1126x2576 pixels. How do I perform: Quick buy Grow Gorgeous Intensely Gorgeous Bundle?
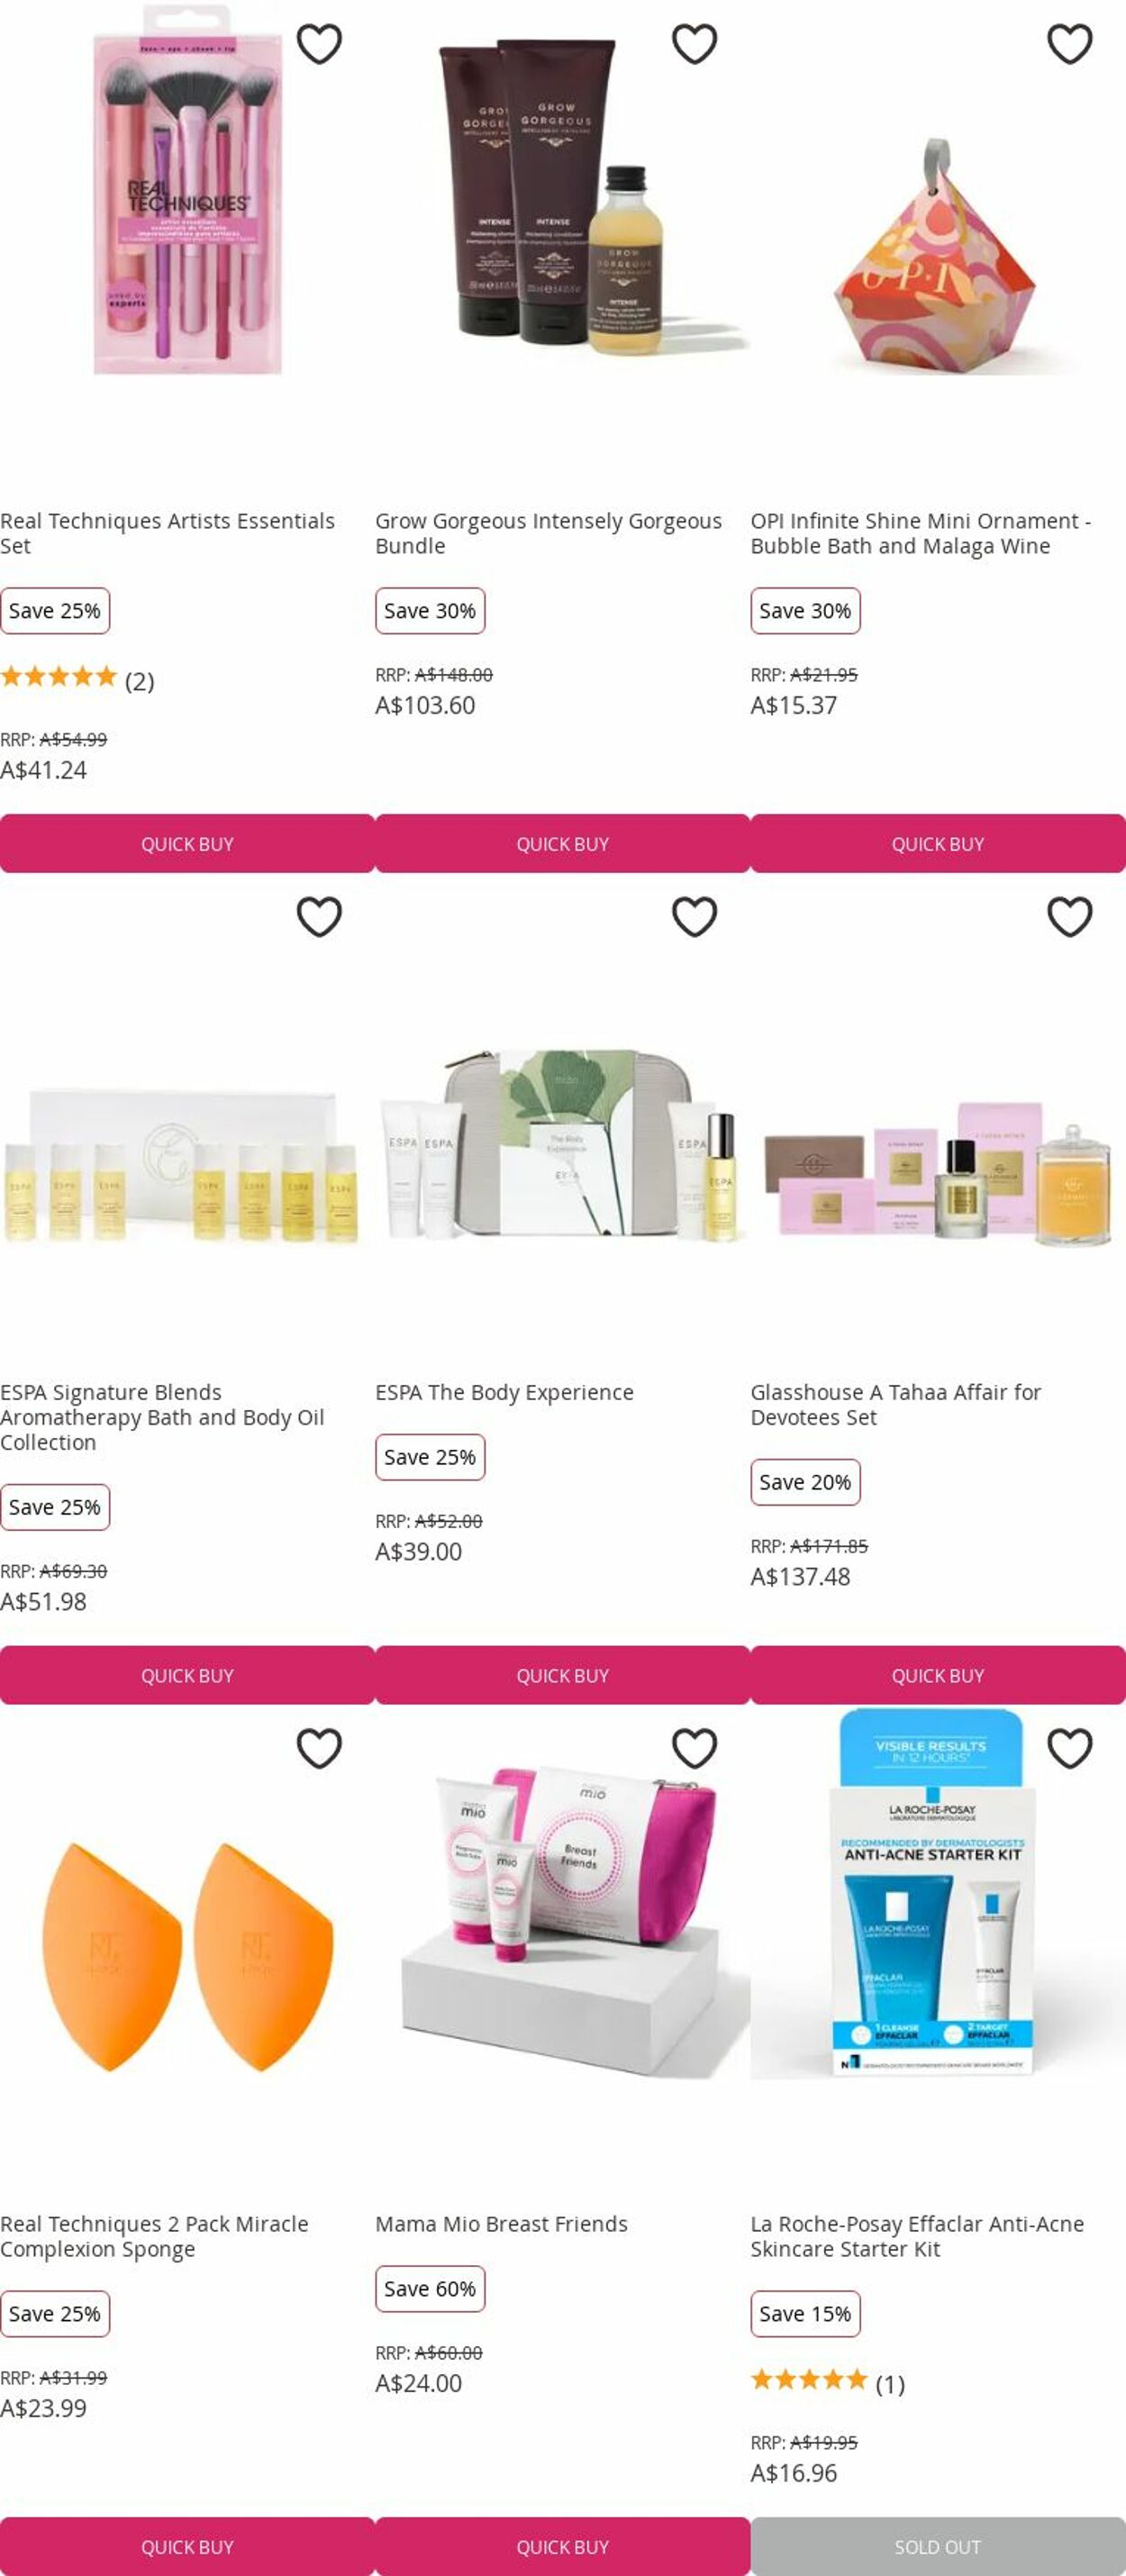562,844
